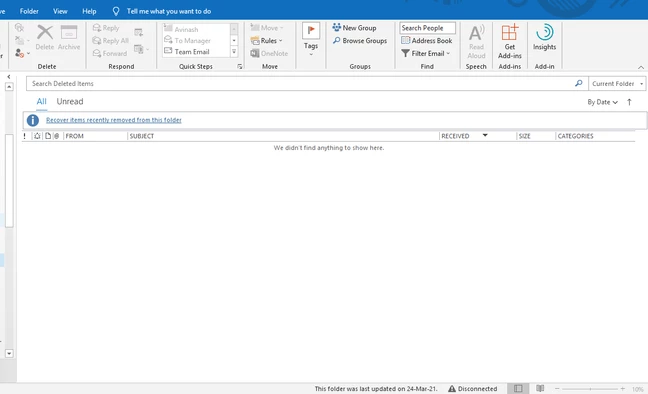Click the Archive button in the ribbon
648x394 pixels.
tap(69, 37)
